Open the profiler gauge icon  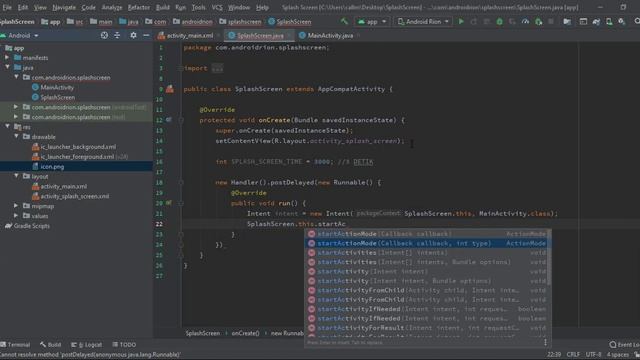coord(525,21)
